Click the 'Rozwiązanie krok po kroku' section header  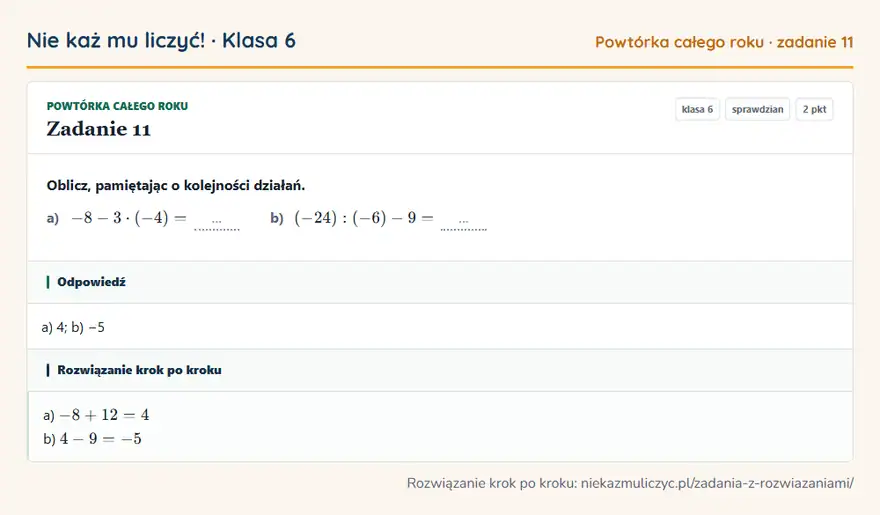[x=440, y=370]
